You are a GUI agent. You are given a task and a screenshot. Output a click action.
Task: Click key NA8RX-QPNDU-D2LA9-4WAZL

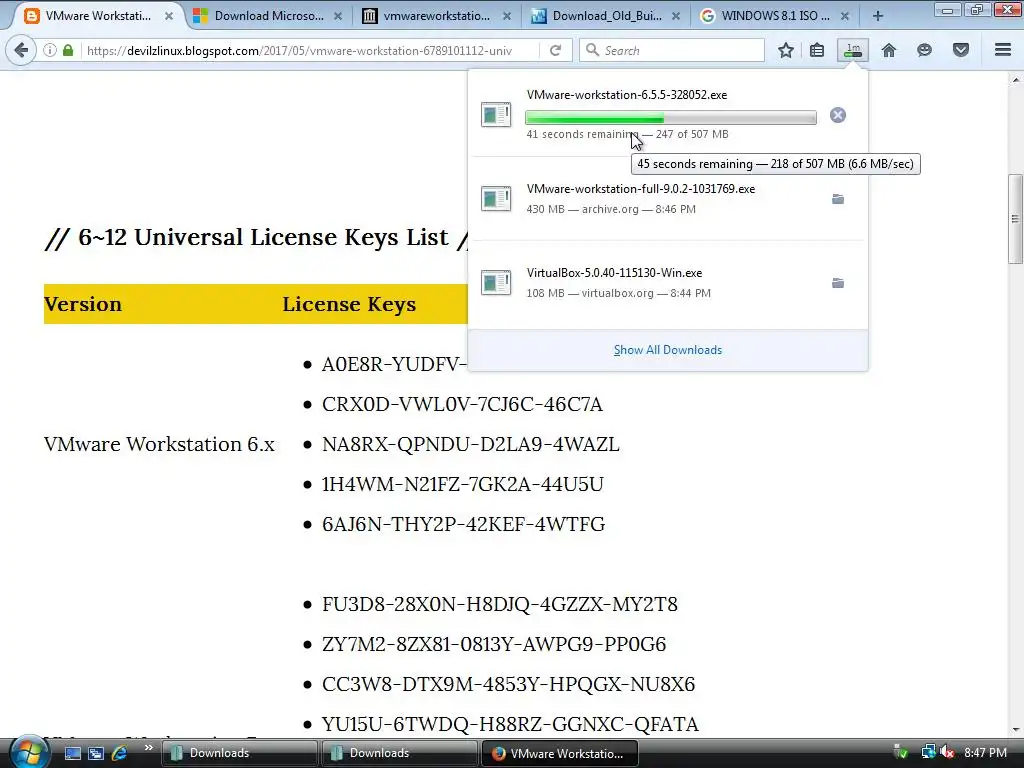(x=470, y=444)
